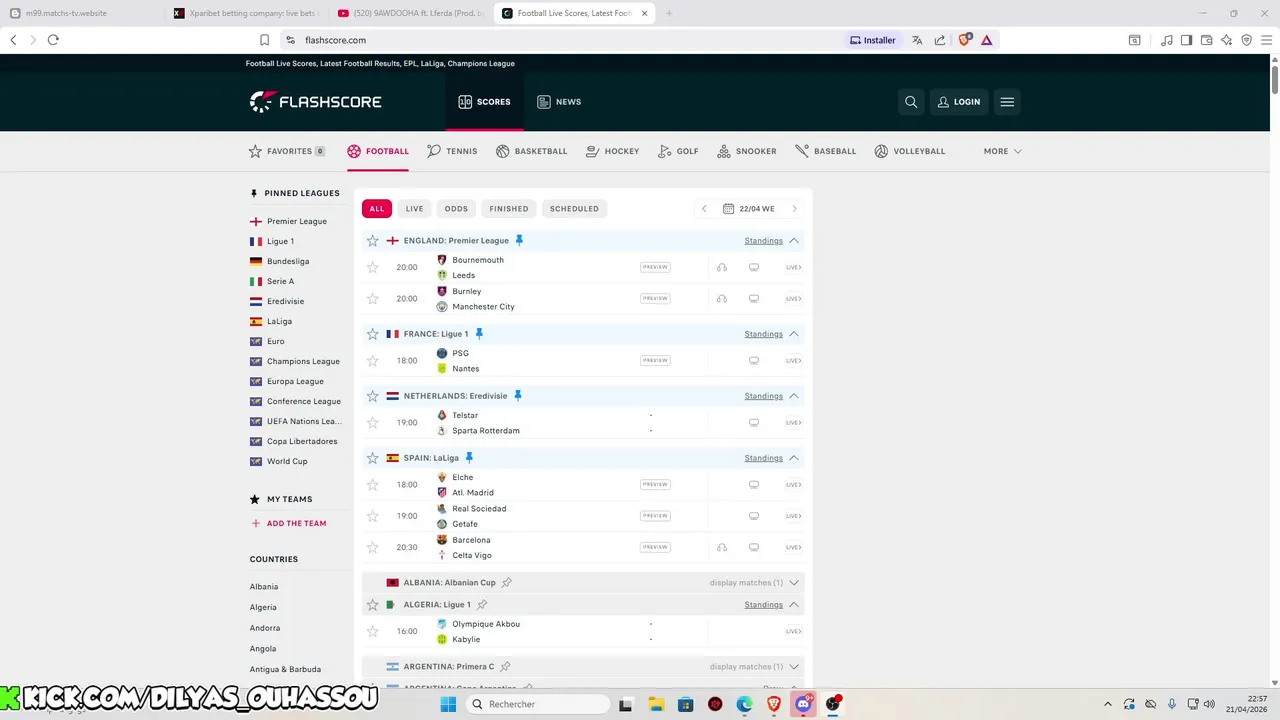
Task: Collapse the Netherlands Eredivisie section
Action: (x=794, y=396)
